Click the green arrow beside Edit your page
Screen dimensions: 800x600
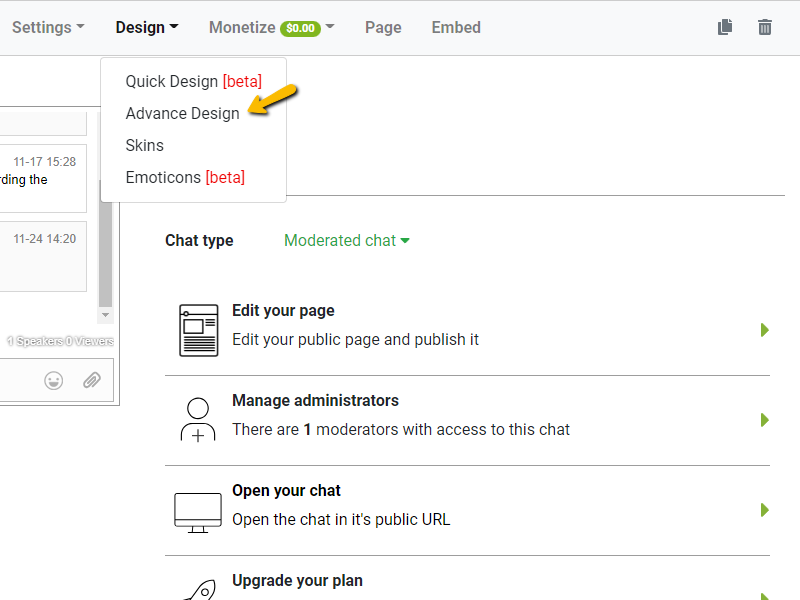point(765,330)
